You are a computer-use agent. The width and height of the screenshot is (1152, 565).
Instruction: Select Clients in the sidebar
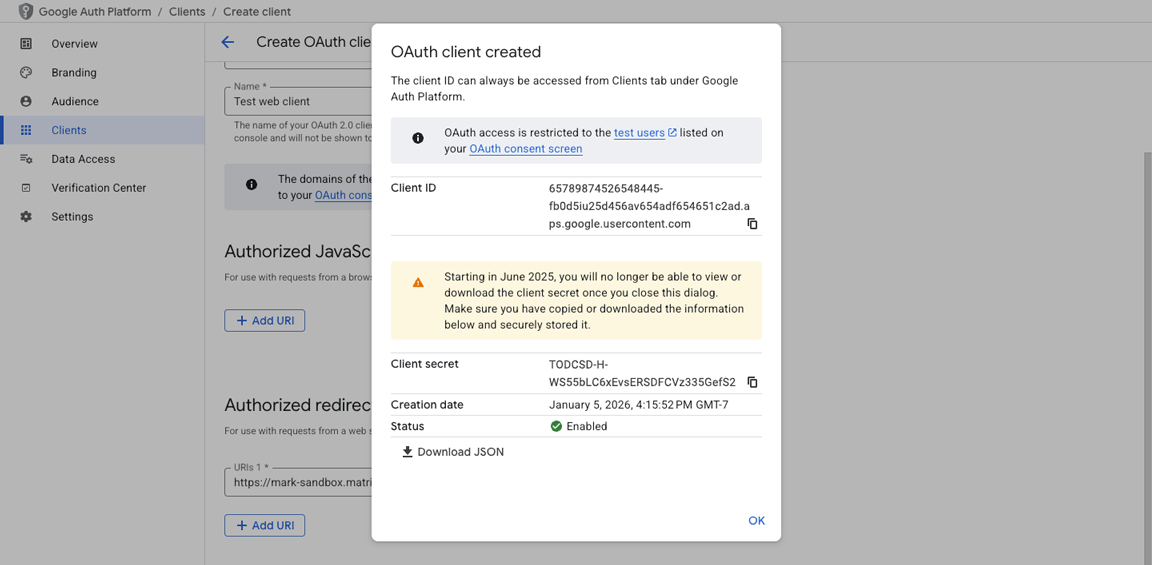(102, 130)
